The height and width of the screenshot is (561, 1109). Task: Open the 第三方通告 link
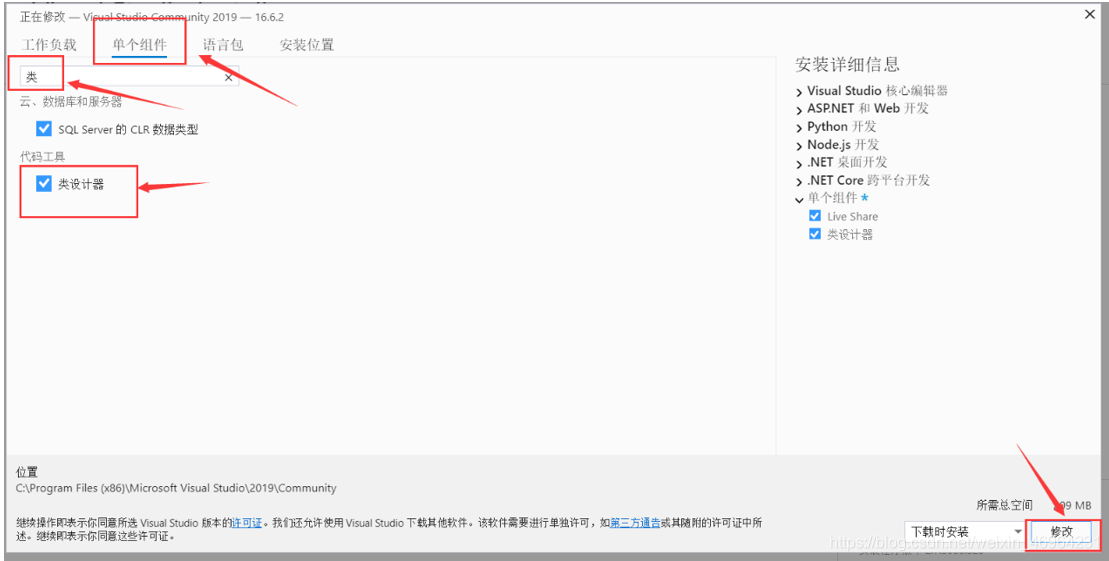point(635,523)
